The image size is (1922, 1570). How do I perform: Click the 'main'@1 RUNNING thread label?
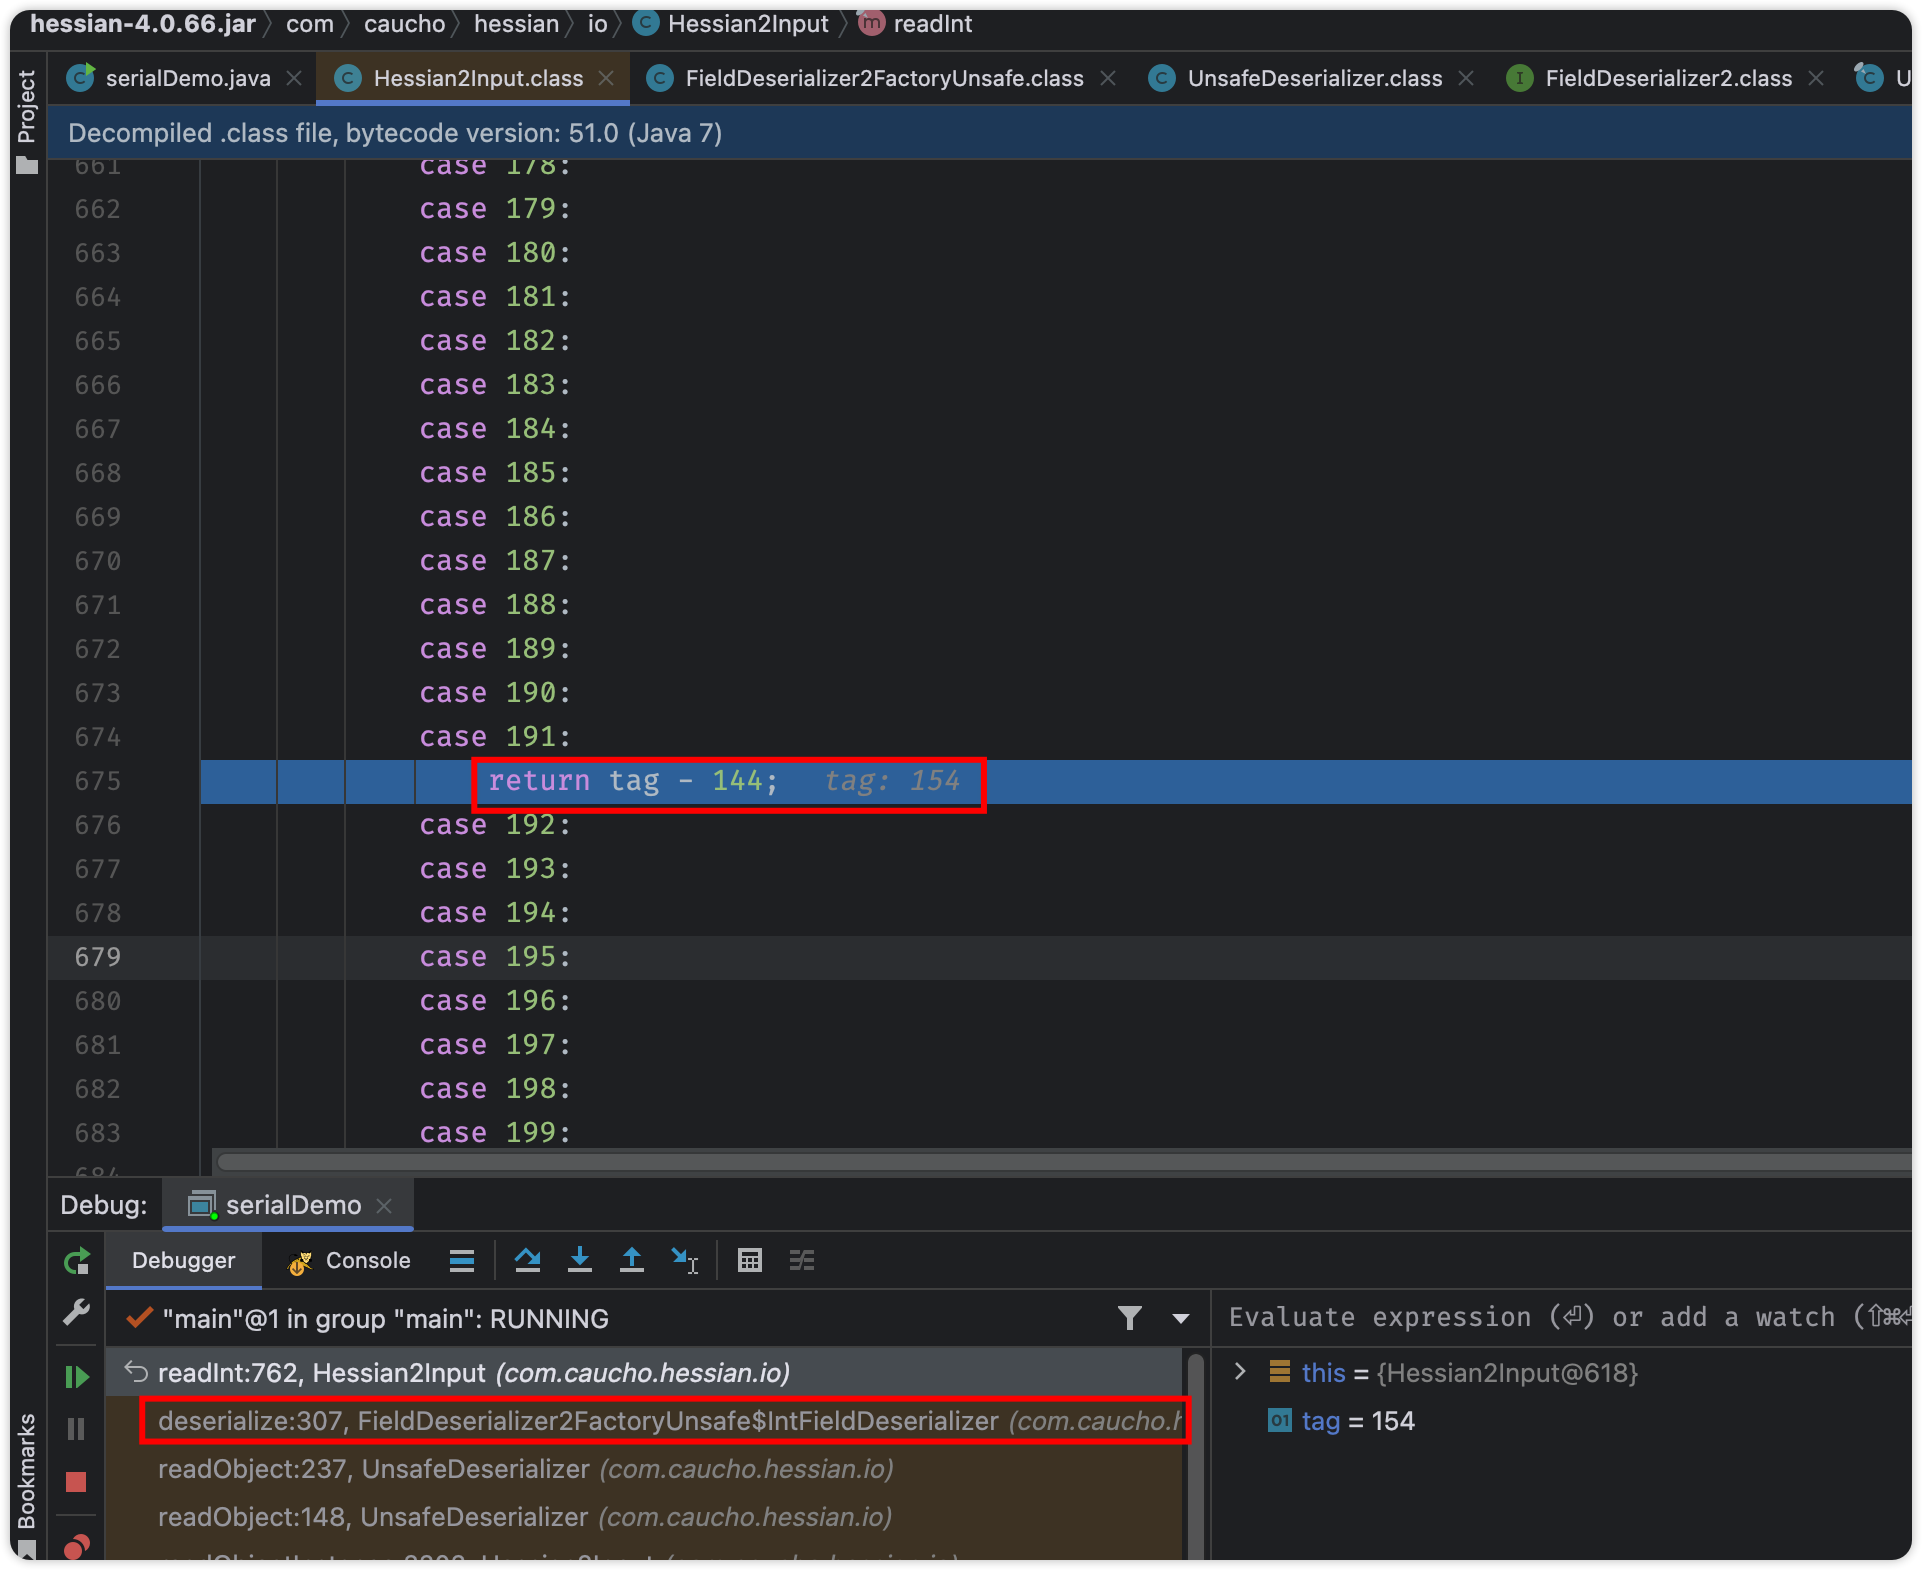click(385, 1318)
